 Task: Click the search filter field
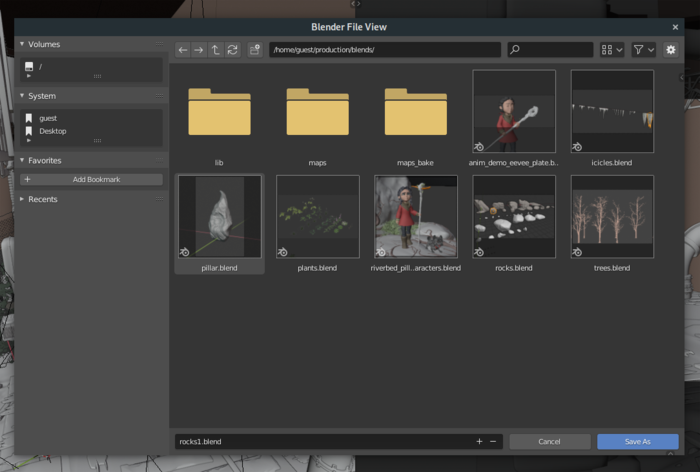(x=550, y=50)
